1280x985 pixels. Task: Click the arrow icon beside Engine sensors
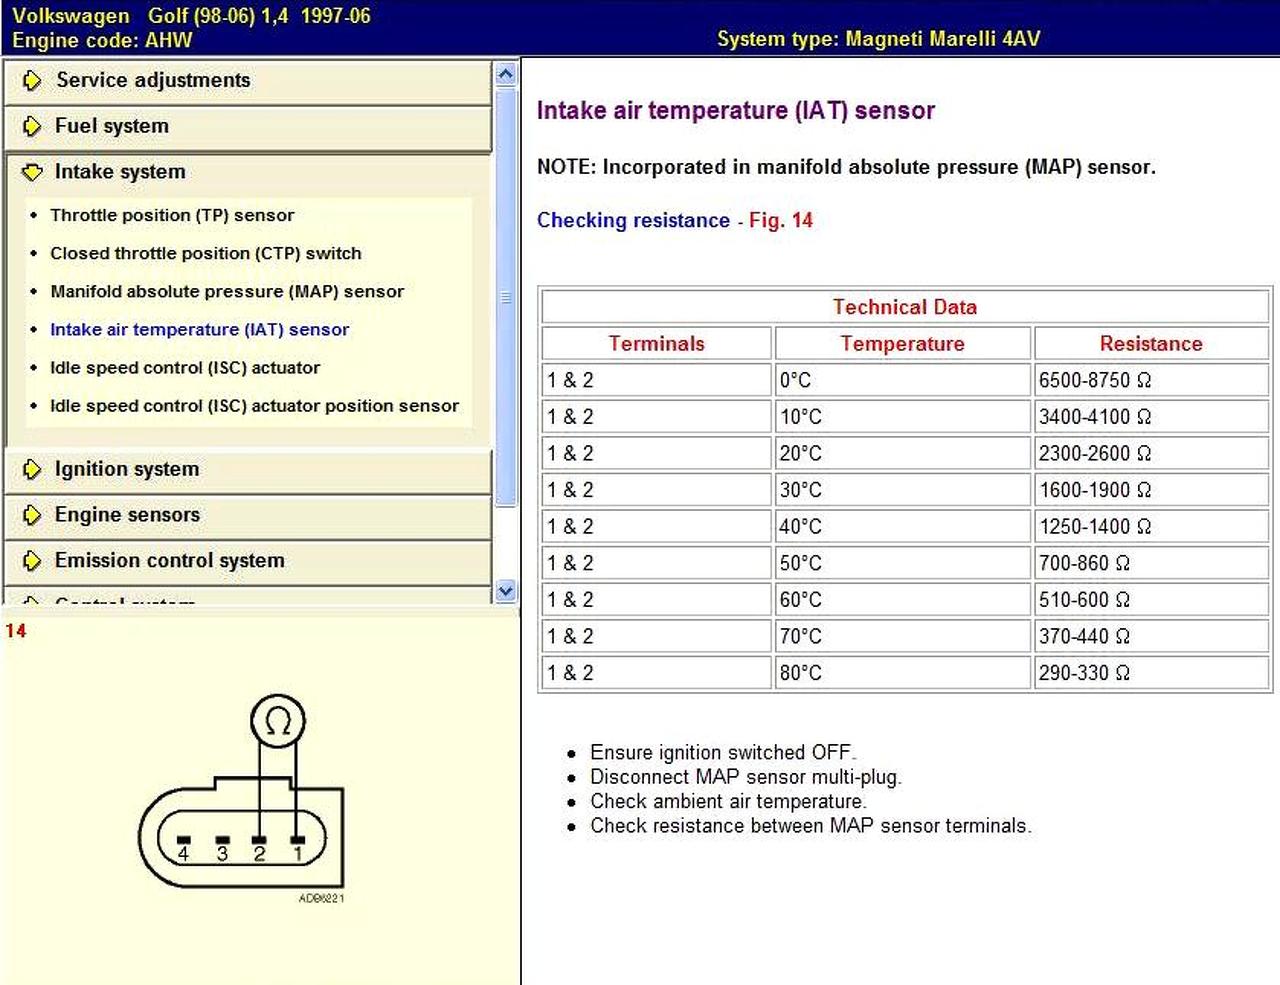(32, 515)
